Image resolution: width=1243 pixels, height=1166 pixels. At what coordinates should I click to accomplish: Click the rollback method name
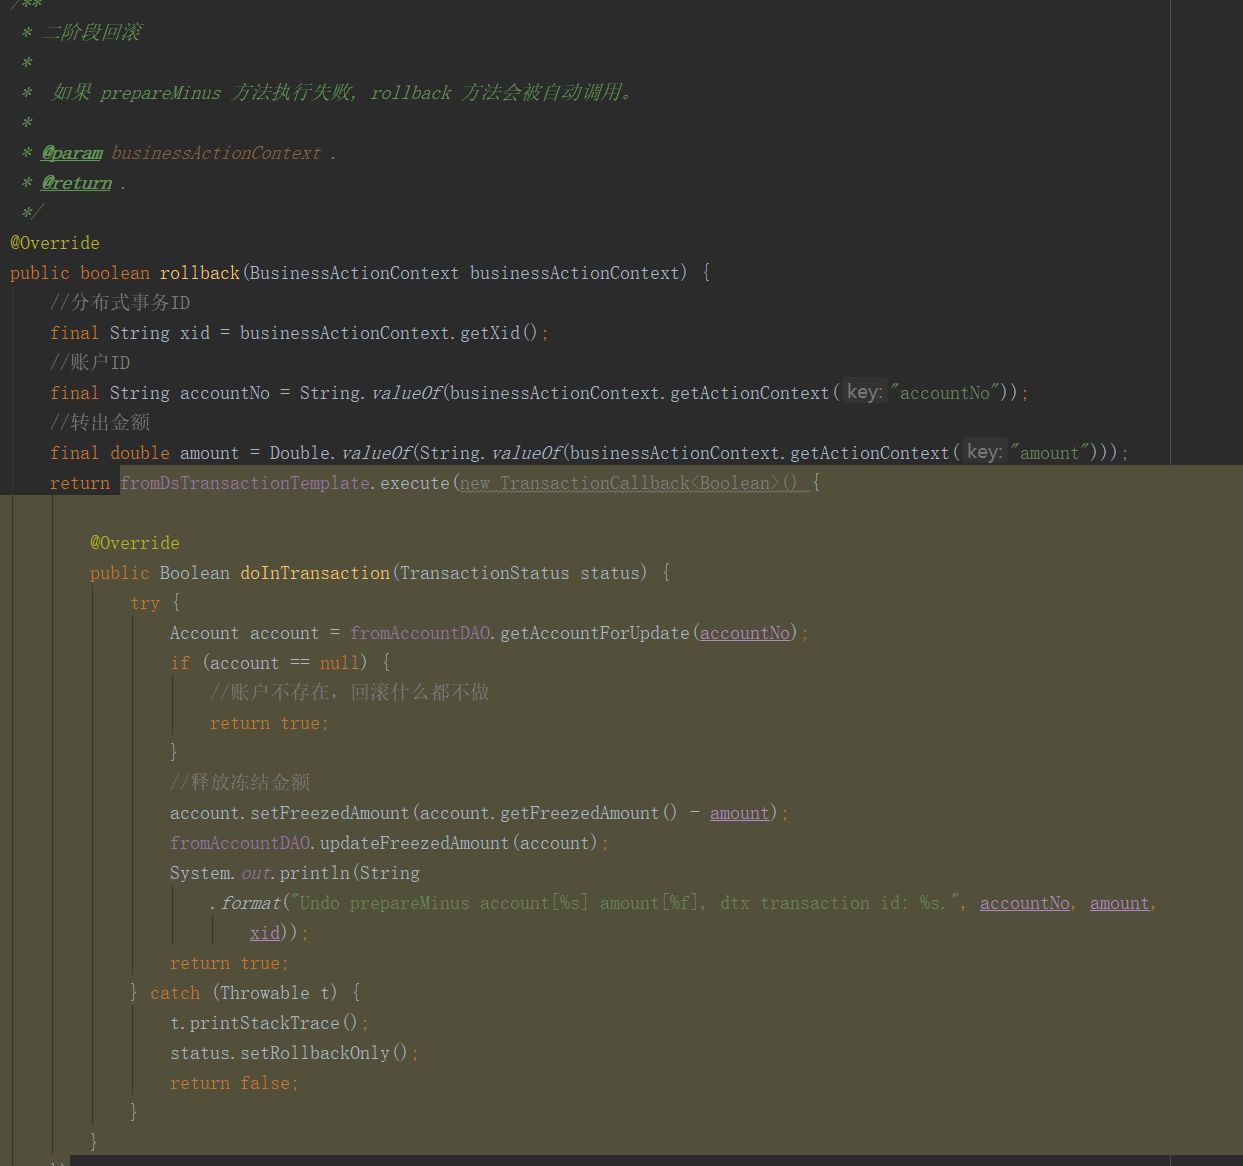(200, 273)
